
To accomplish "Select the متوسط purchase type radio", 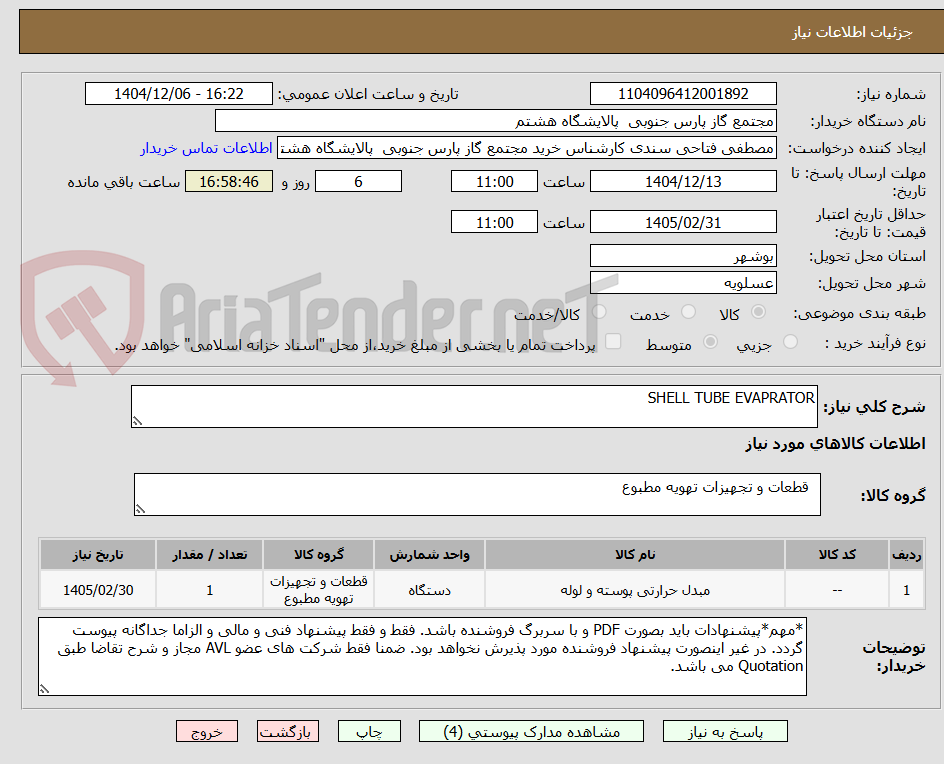I will point(710,342).
